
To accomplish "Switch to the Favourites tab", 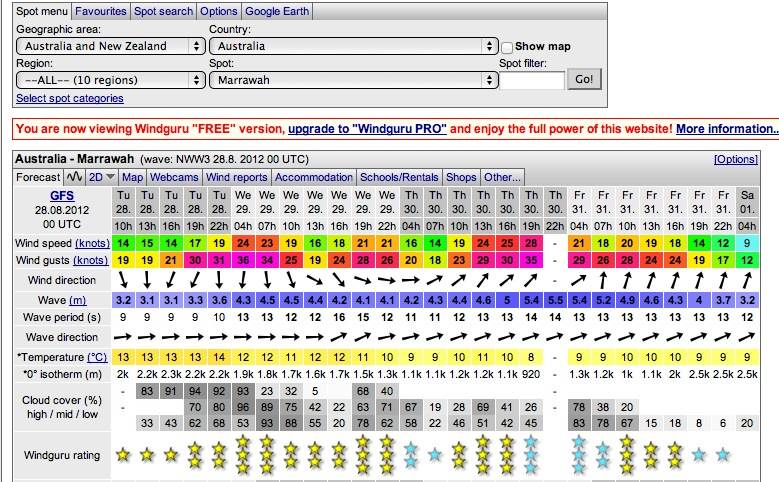I will coord(102,12).
